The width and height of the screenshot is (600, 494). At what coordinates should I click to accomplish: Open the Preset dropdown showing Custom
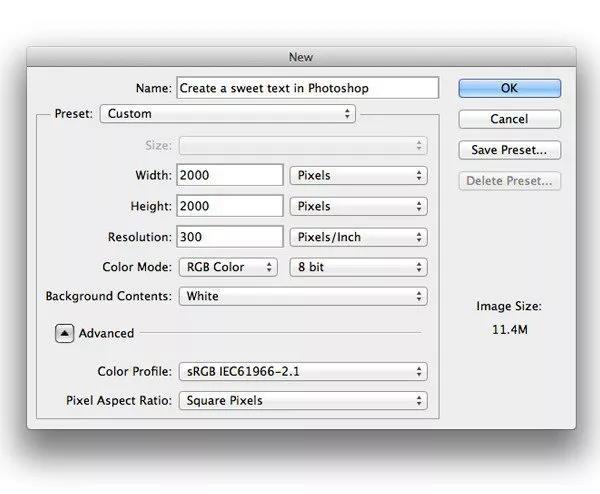[x=228, y=114]
